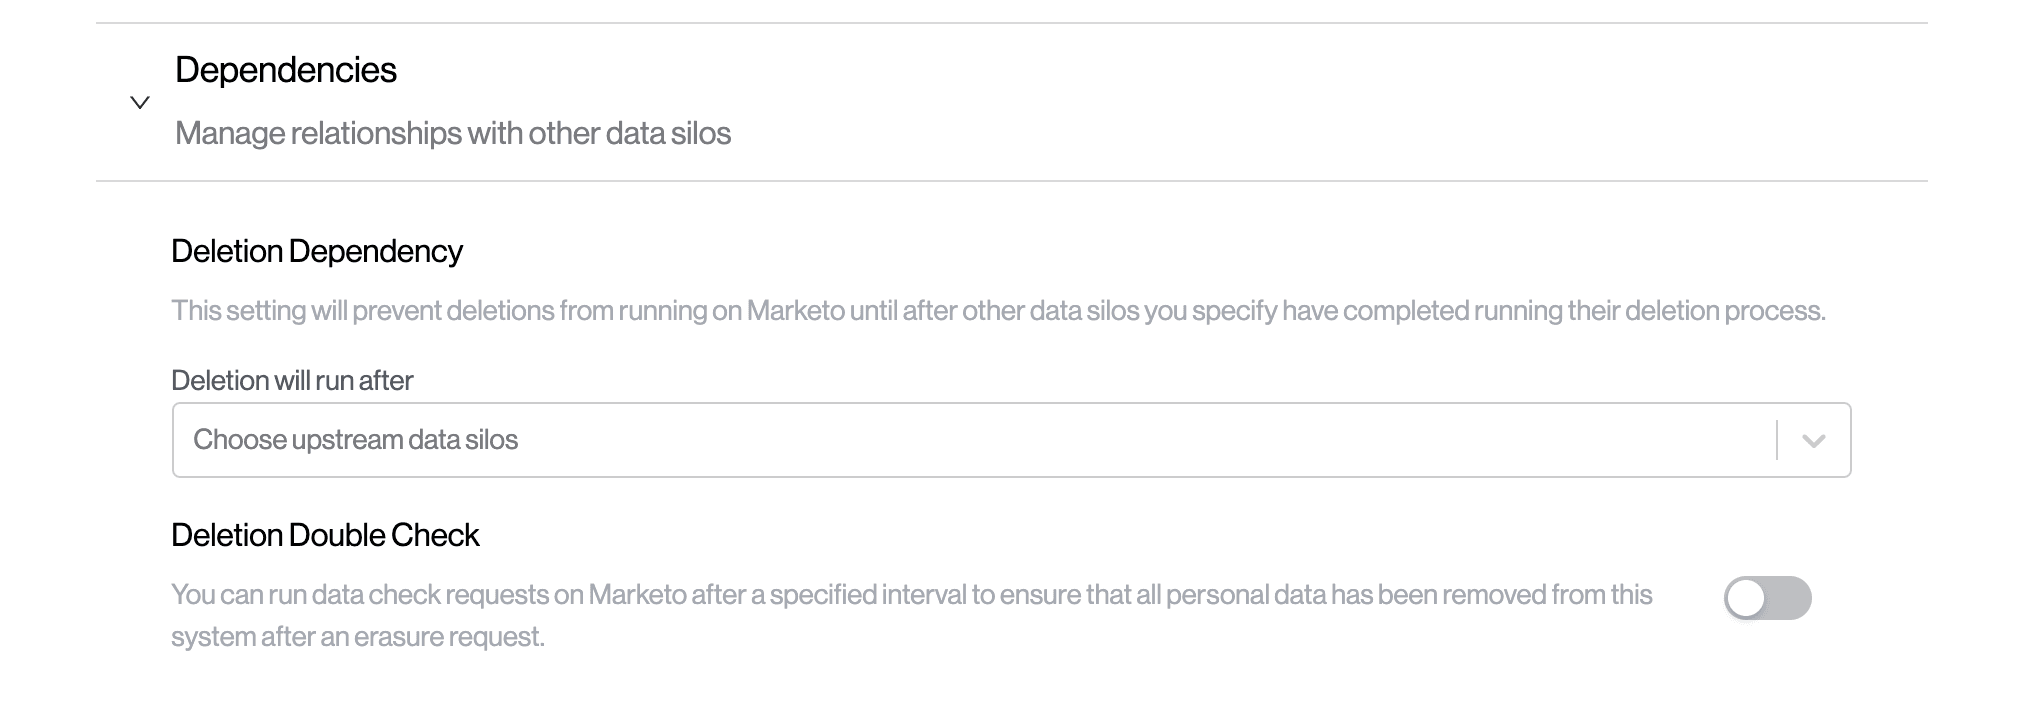
Task: Click the grey track of the toggle switch
Action: (1790, 598)
